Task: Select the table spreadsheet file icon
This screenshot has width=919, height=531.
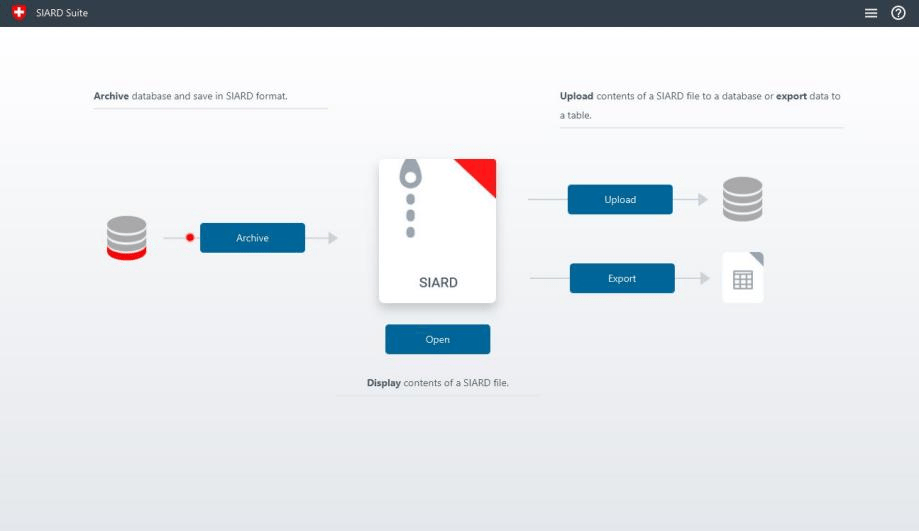Action: point(743,278)
